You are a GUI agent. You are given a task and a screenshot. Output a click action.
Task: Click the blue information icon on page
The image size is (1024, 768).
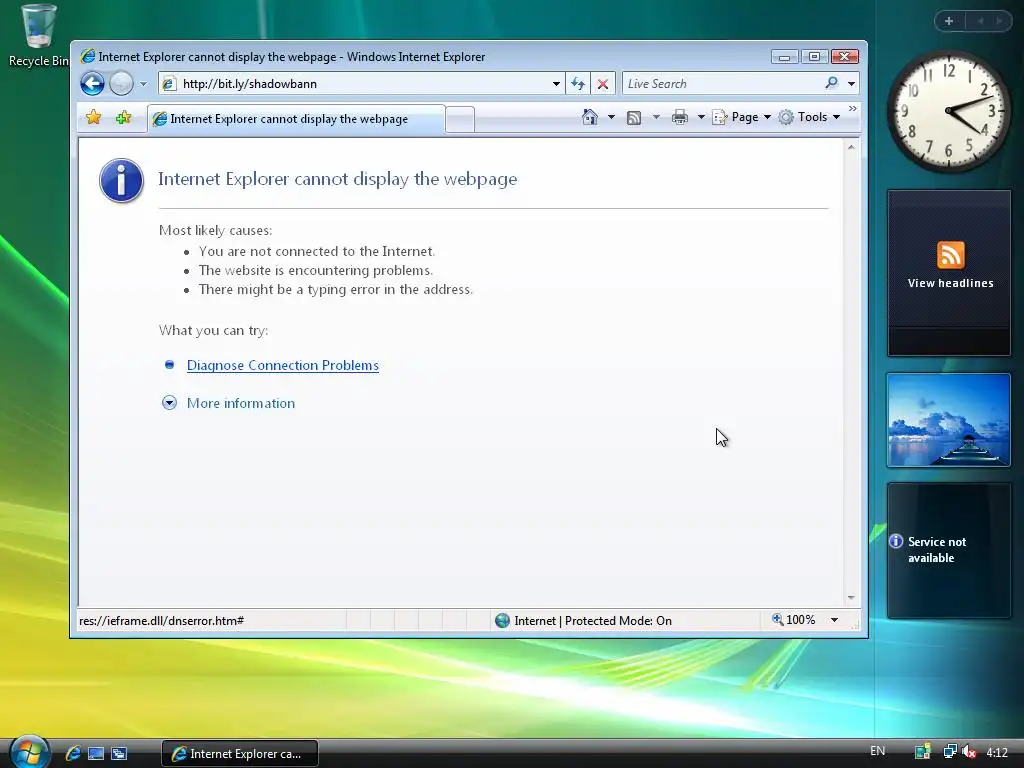pyautogui.click(x=121, y=180)
